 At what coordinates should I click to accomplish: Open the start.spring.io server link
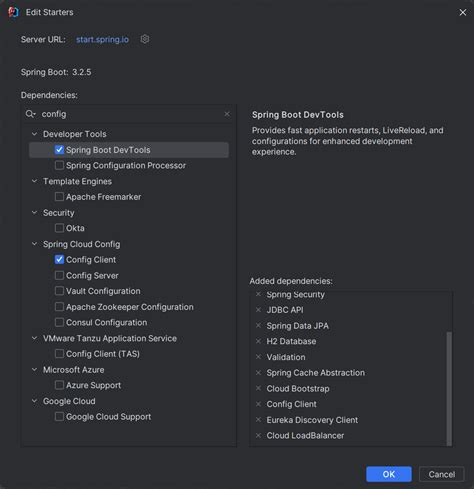102,39
